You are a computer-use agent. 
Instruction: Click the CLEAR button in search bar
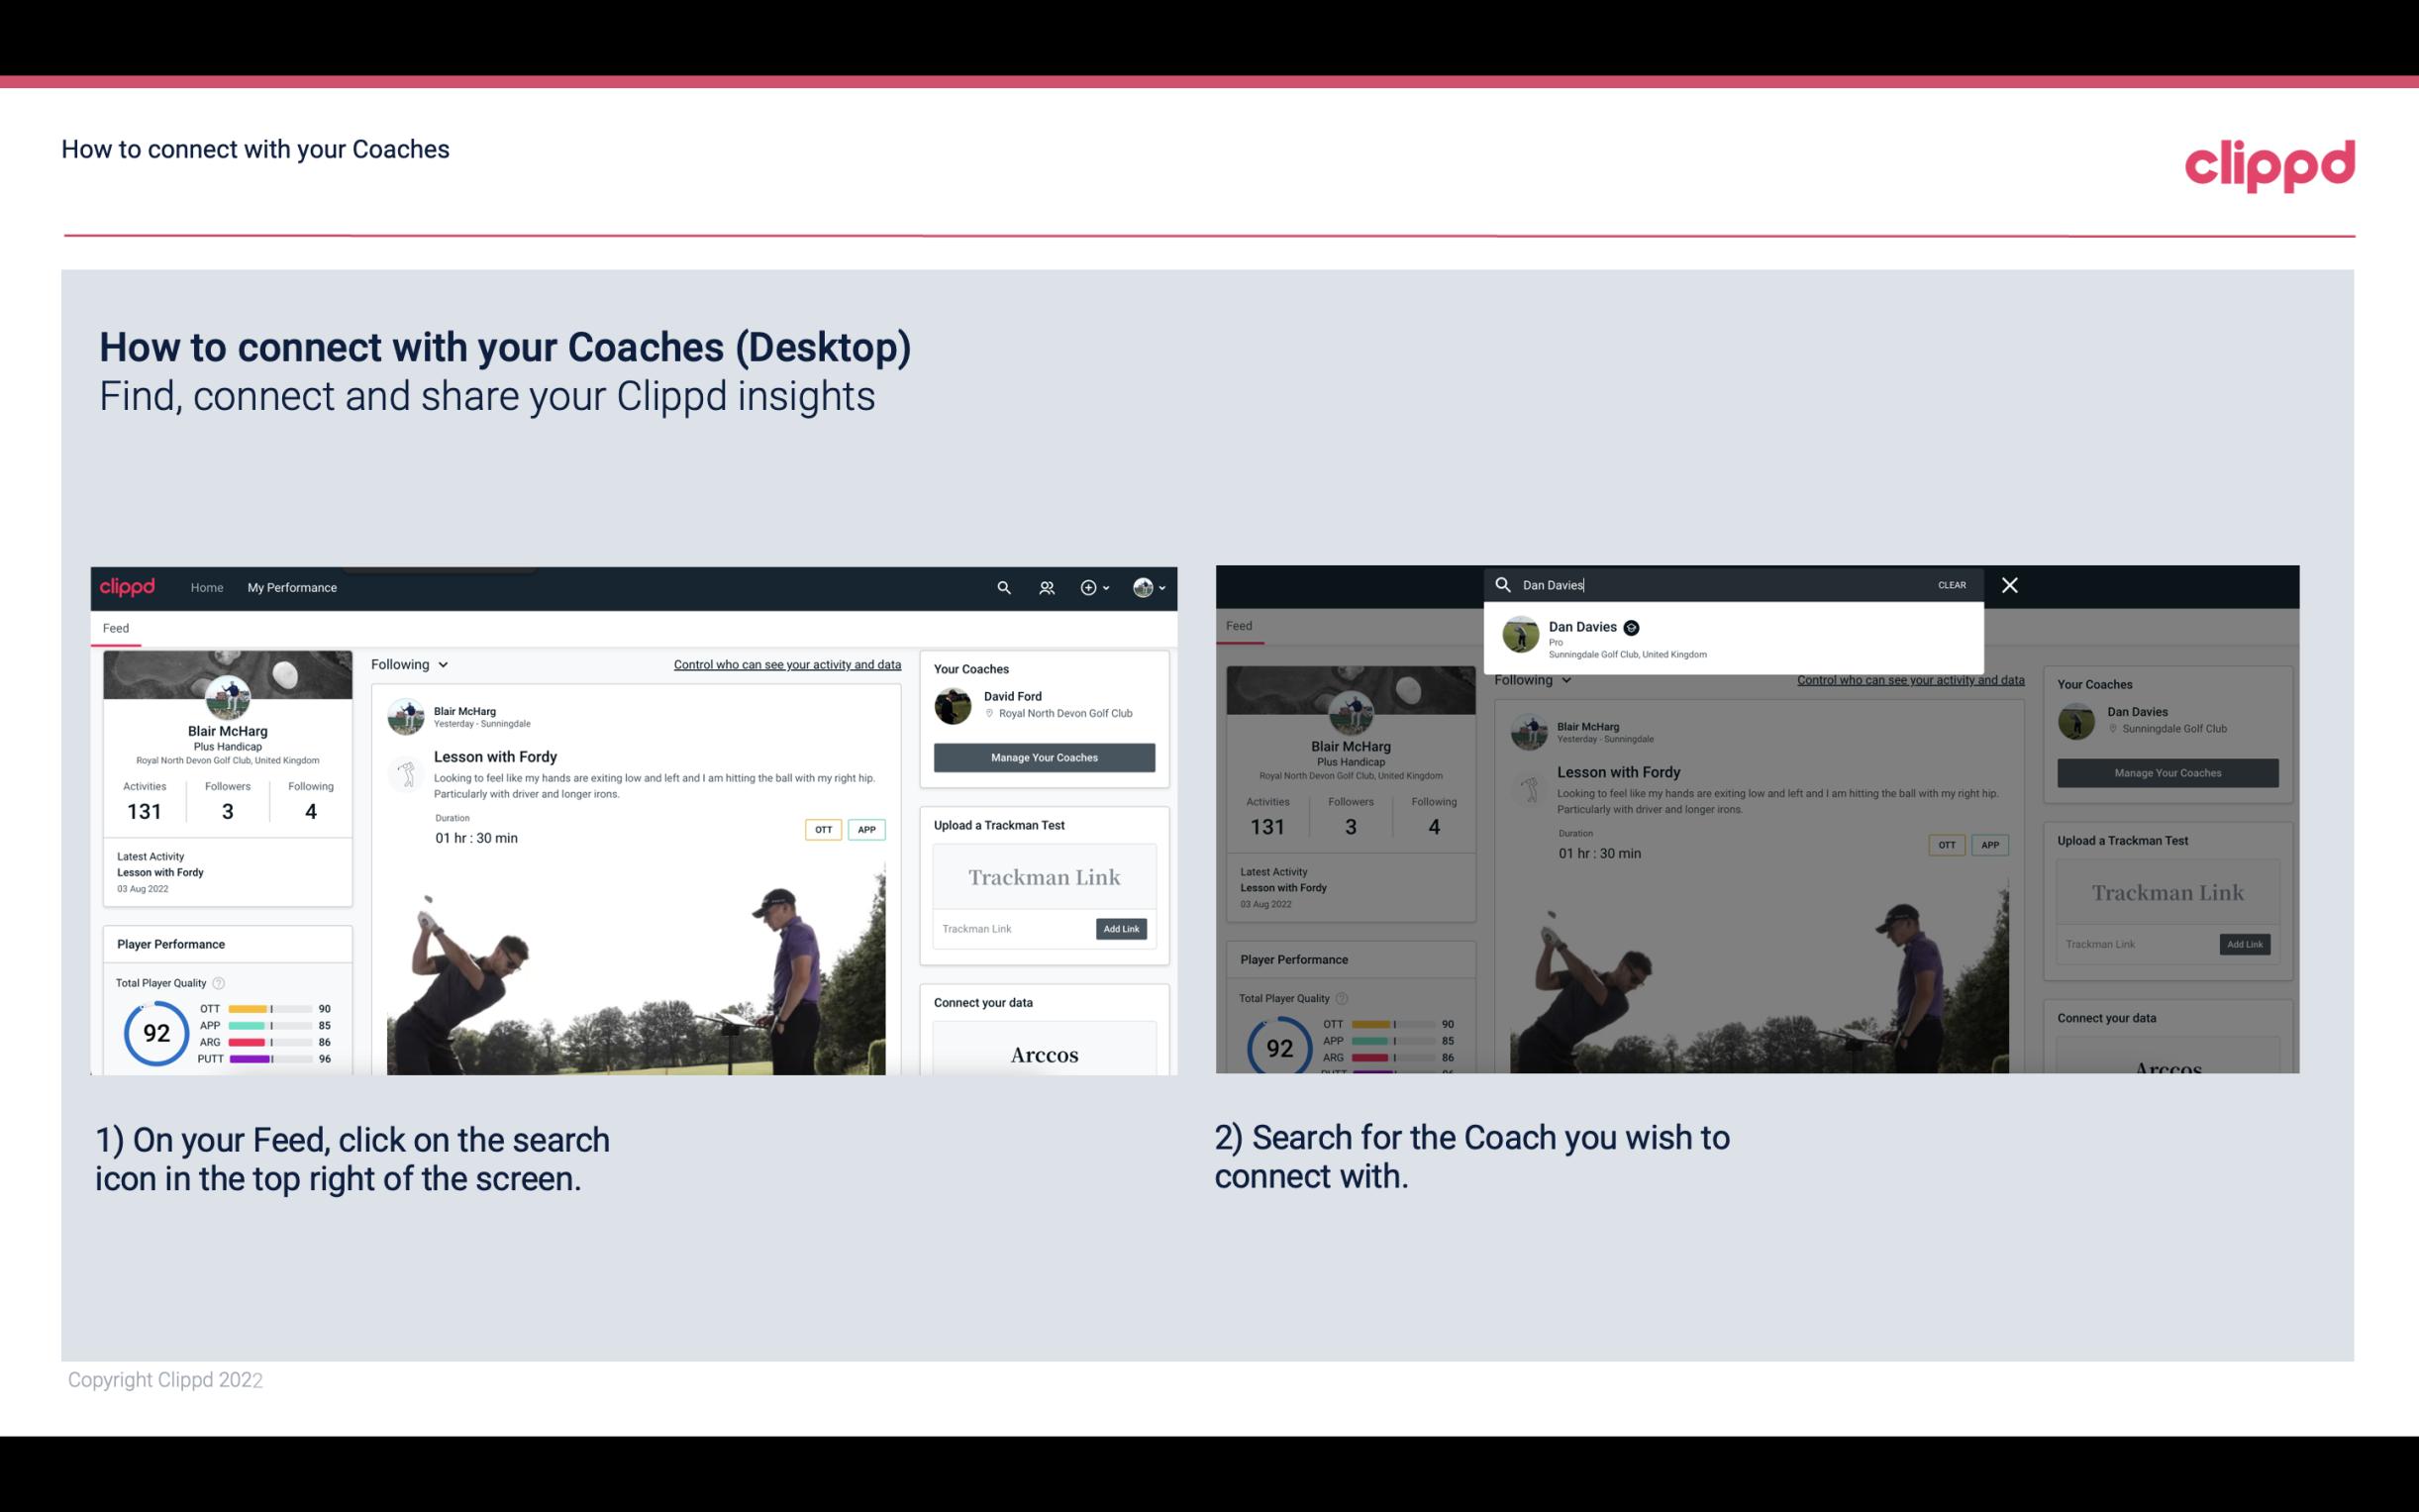[1953, 583]
